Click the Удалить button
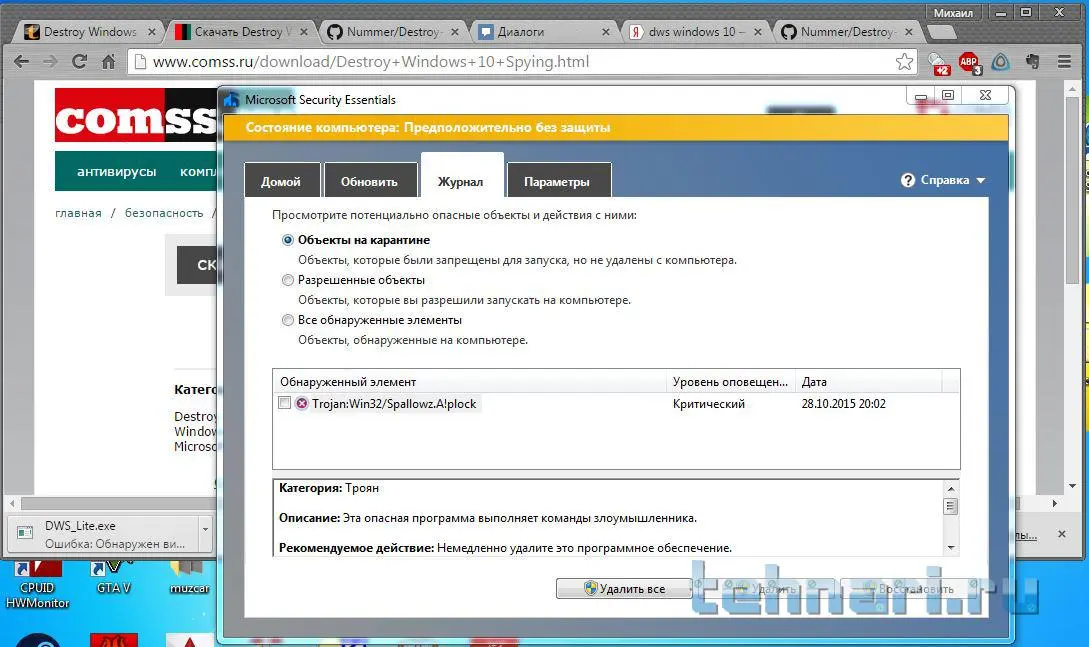The width and height of the screenshot is (1089, 647). 765,589
